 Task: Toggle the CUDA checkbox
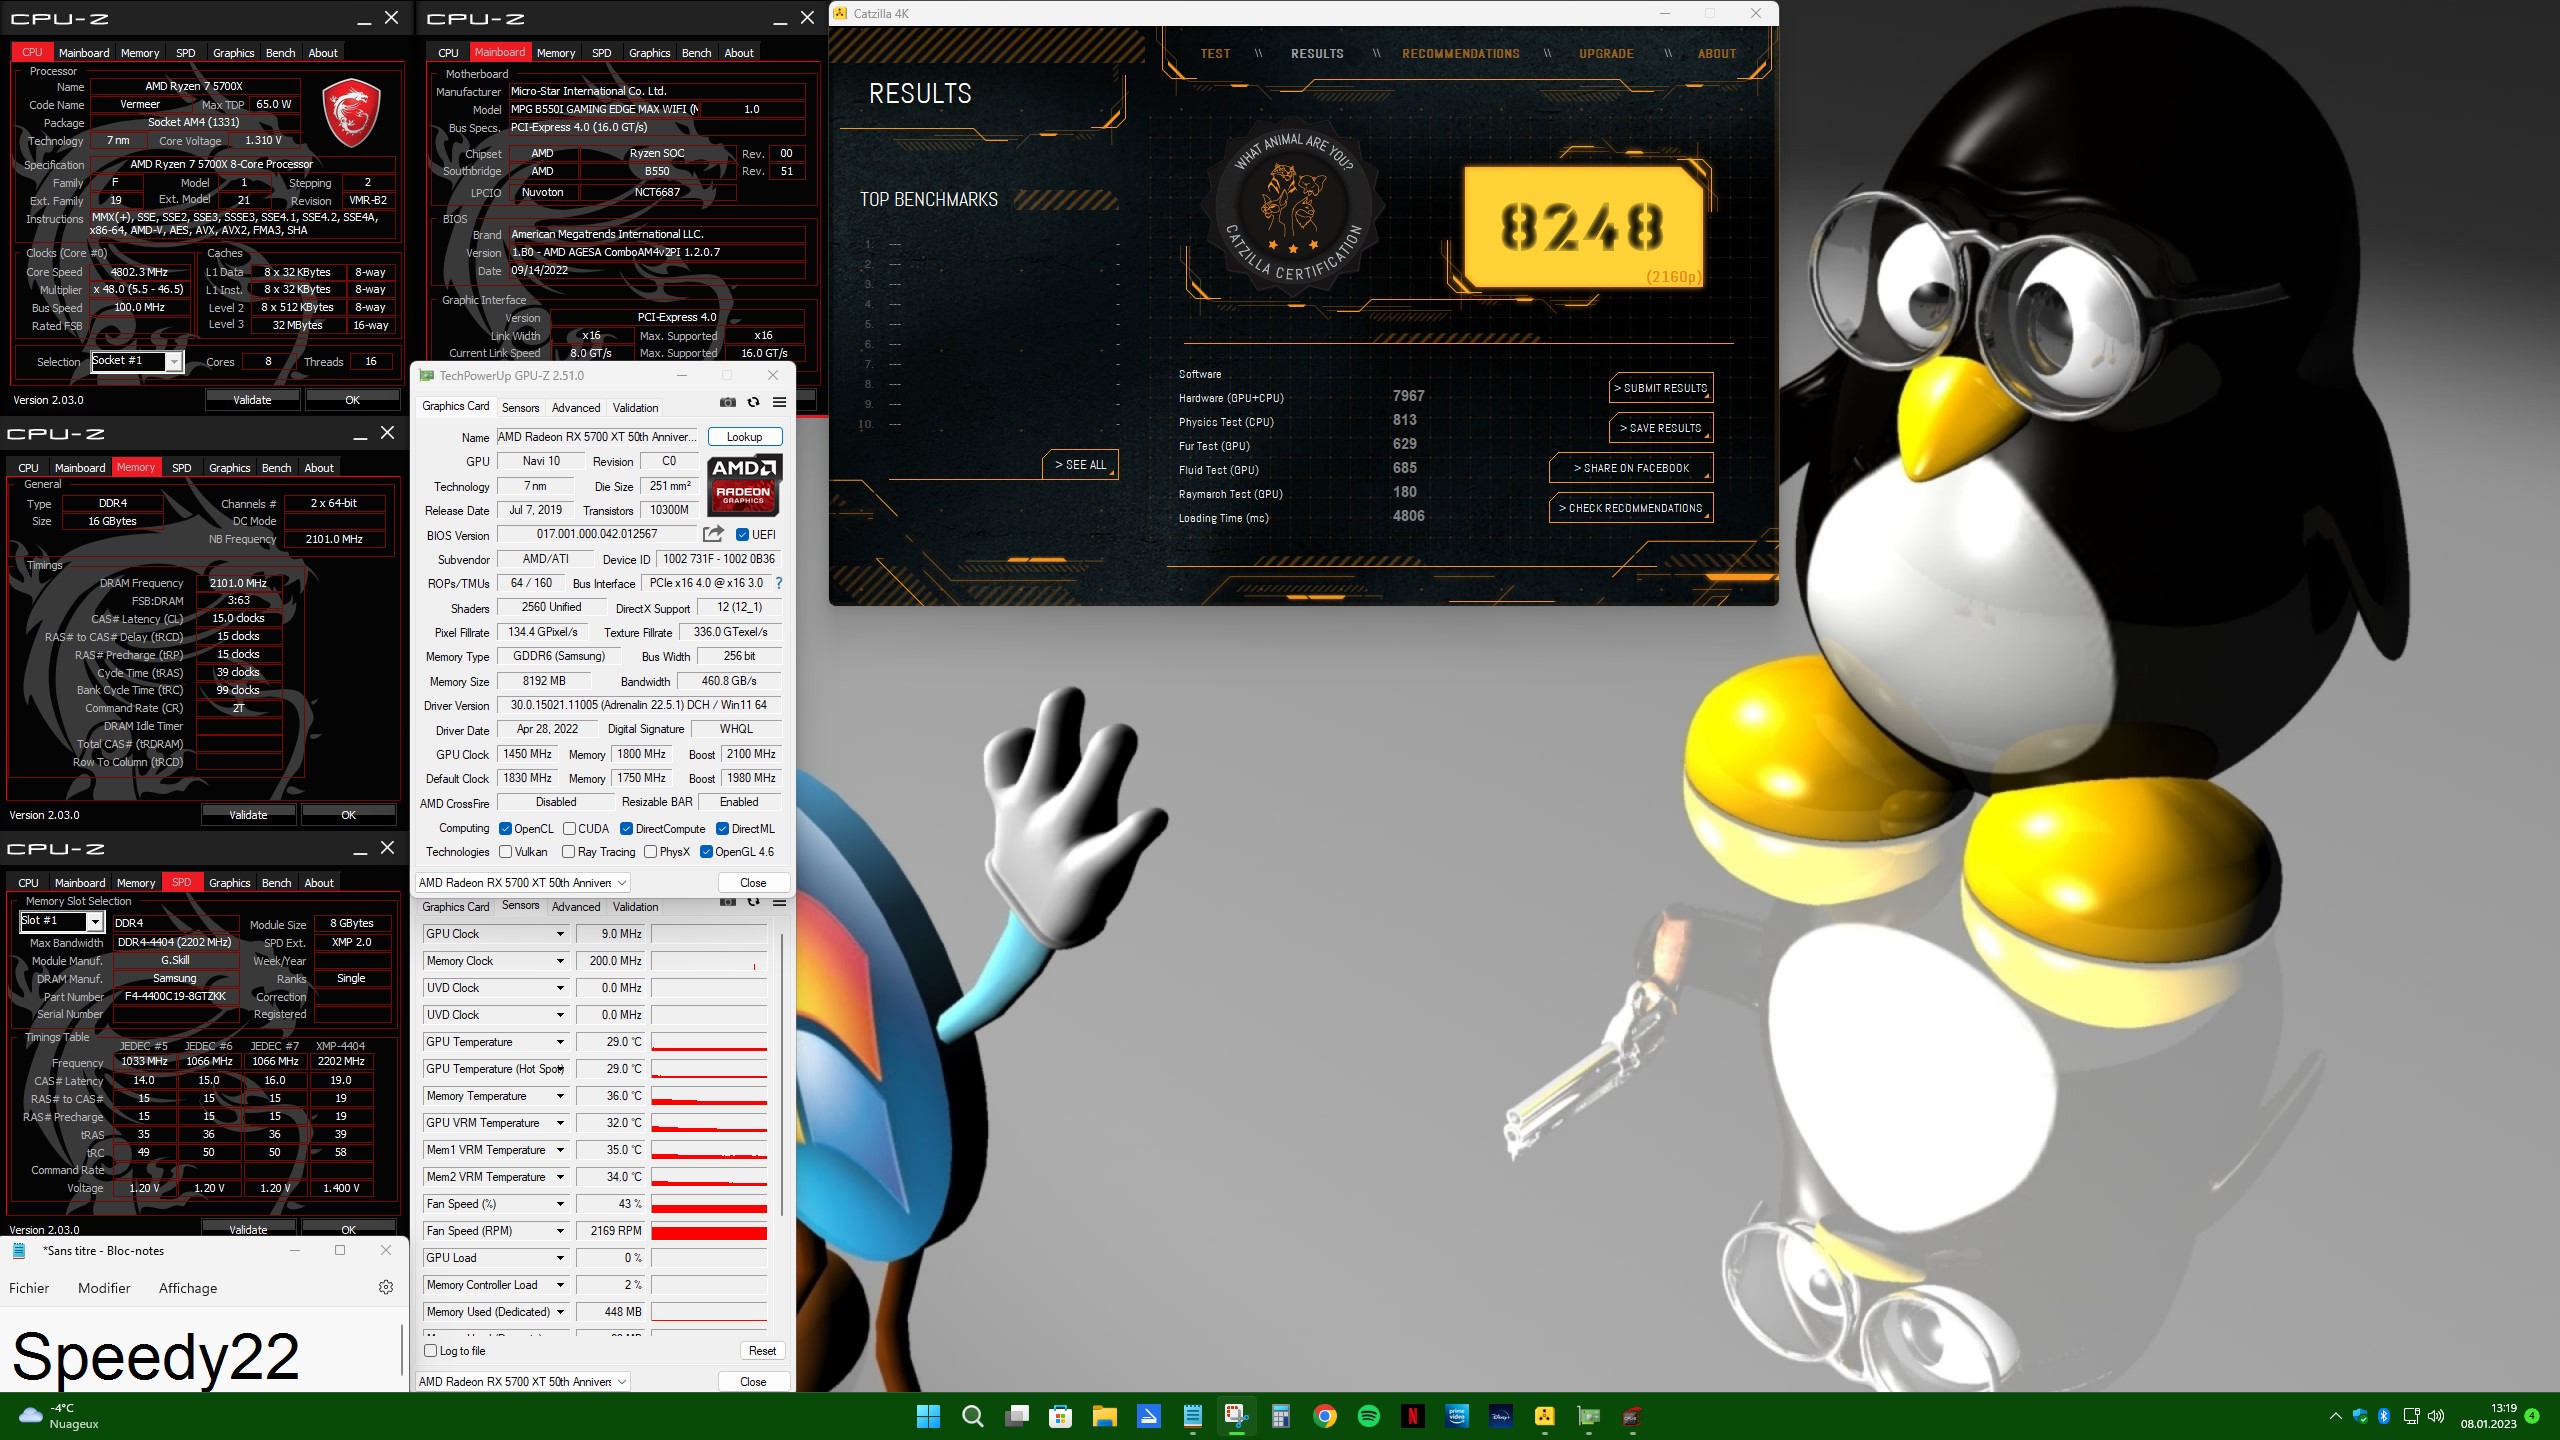pyautogui.click(x=569, y=828)
